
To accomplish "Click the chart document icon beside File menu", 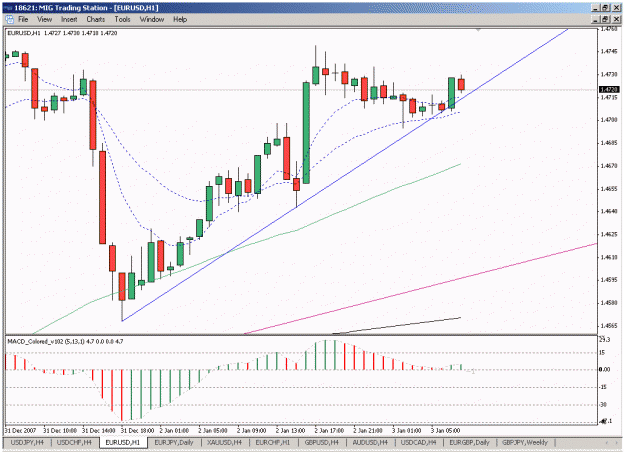I will [9, 19].
